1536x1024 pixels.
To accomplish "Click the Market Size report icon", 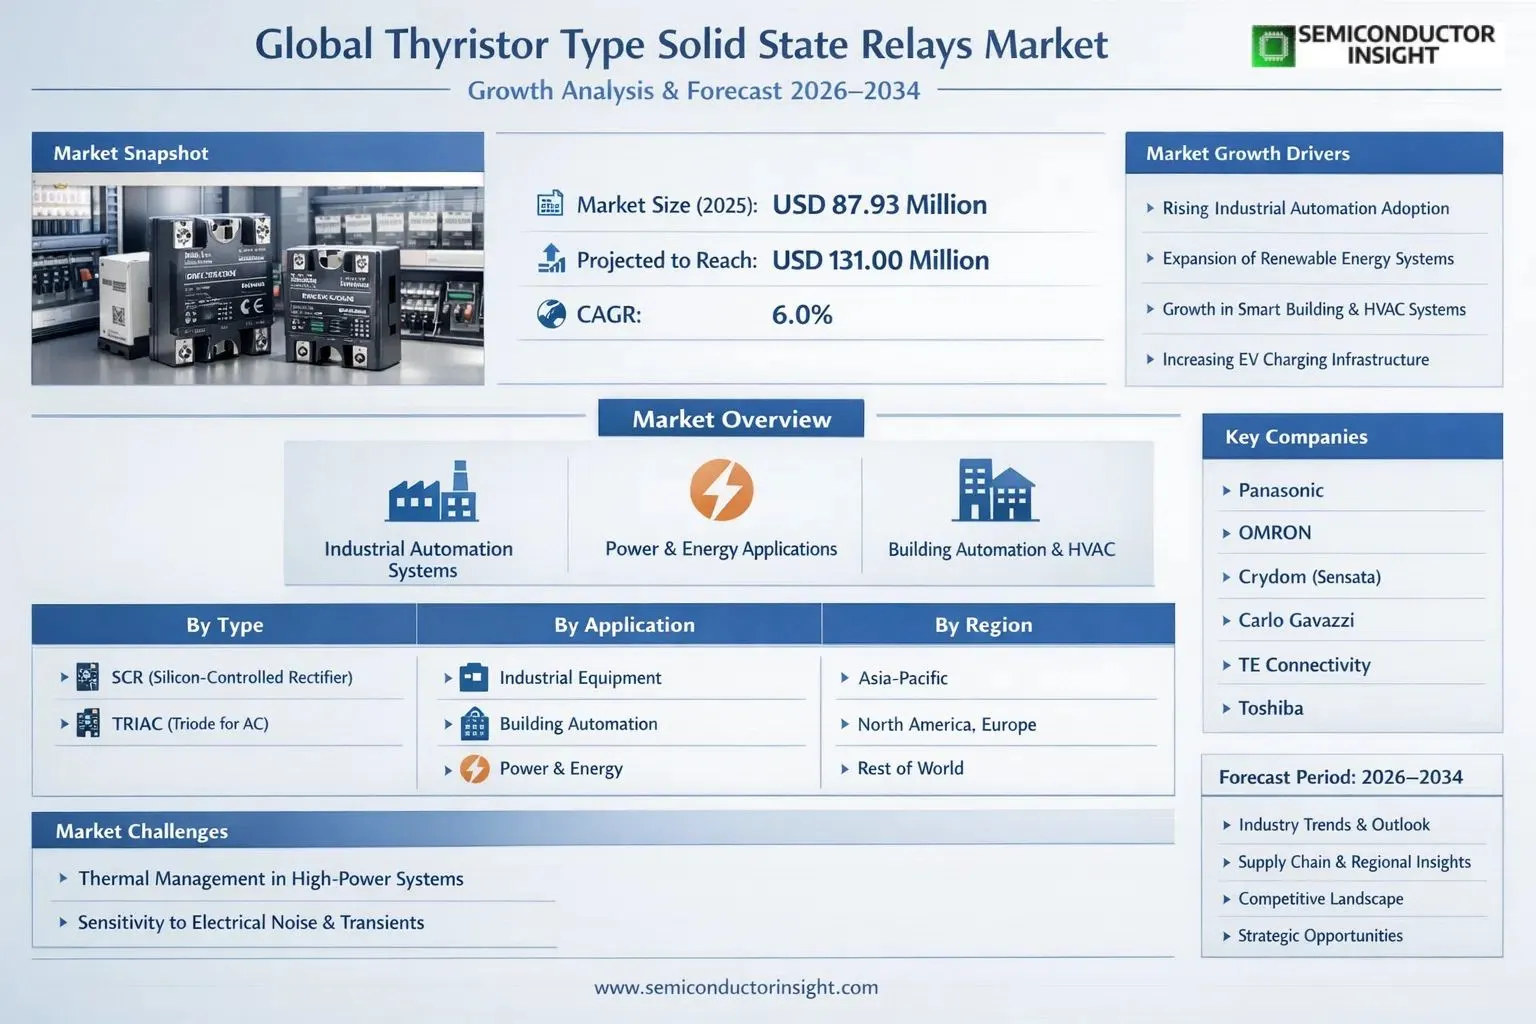I will (x=550, y=204).
